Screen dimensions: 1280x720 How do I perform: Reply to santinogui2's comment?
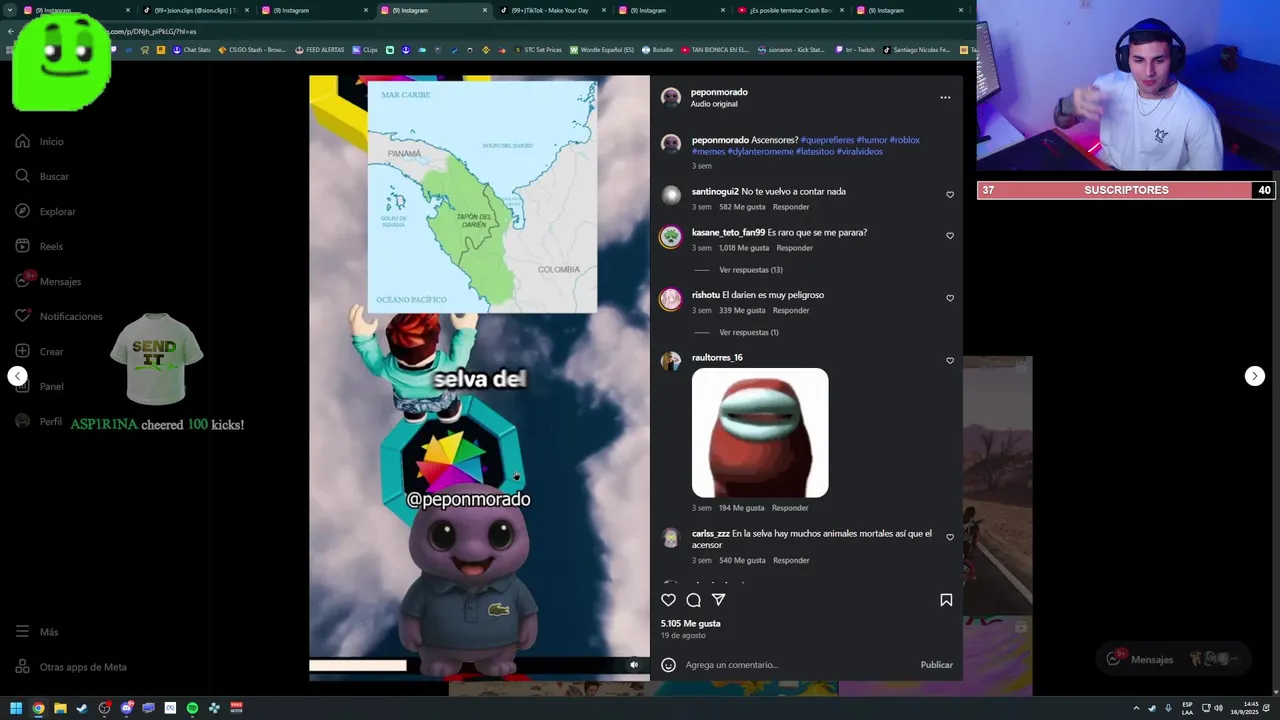tap(791, 207)
